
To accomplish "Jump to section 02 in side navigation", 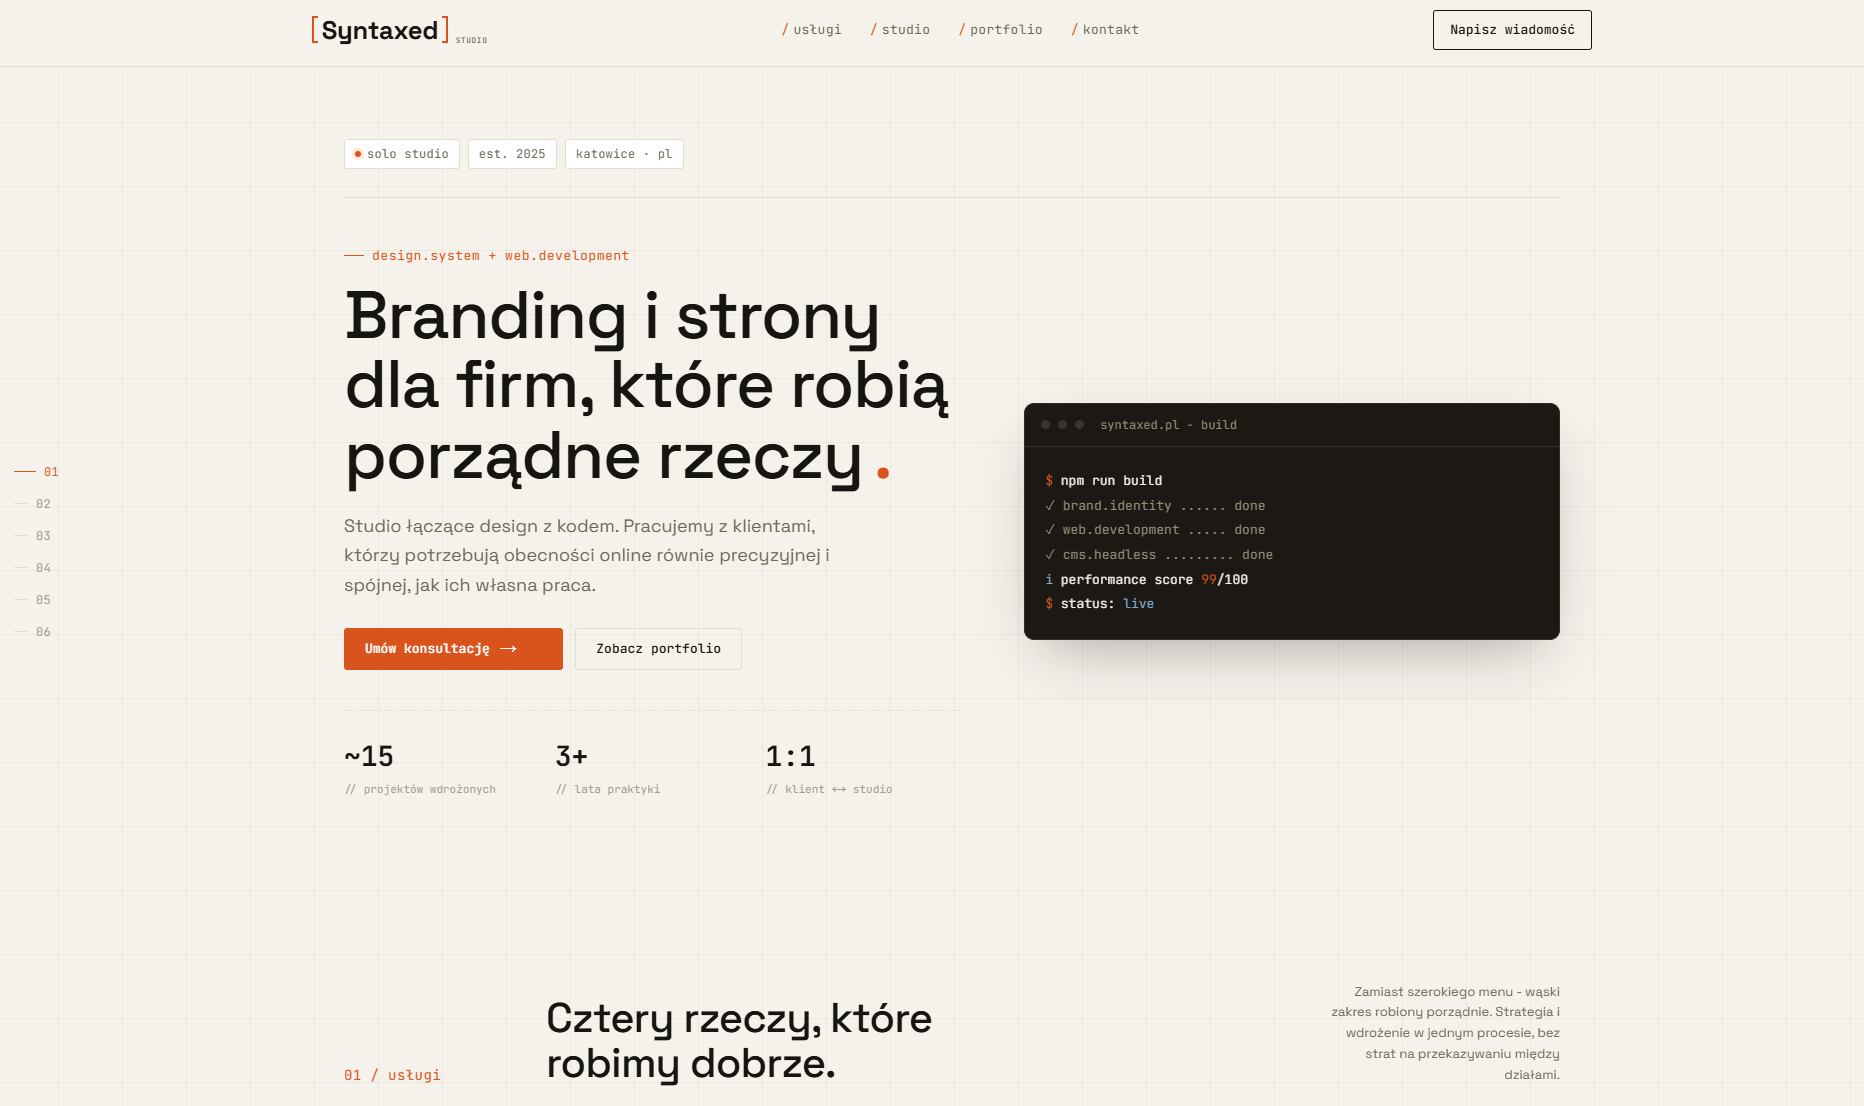I will click(x=33, y=504).
